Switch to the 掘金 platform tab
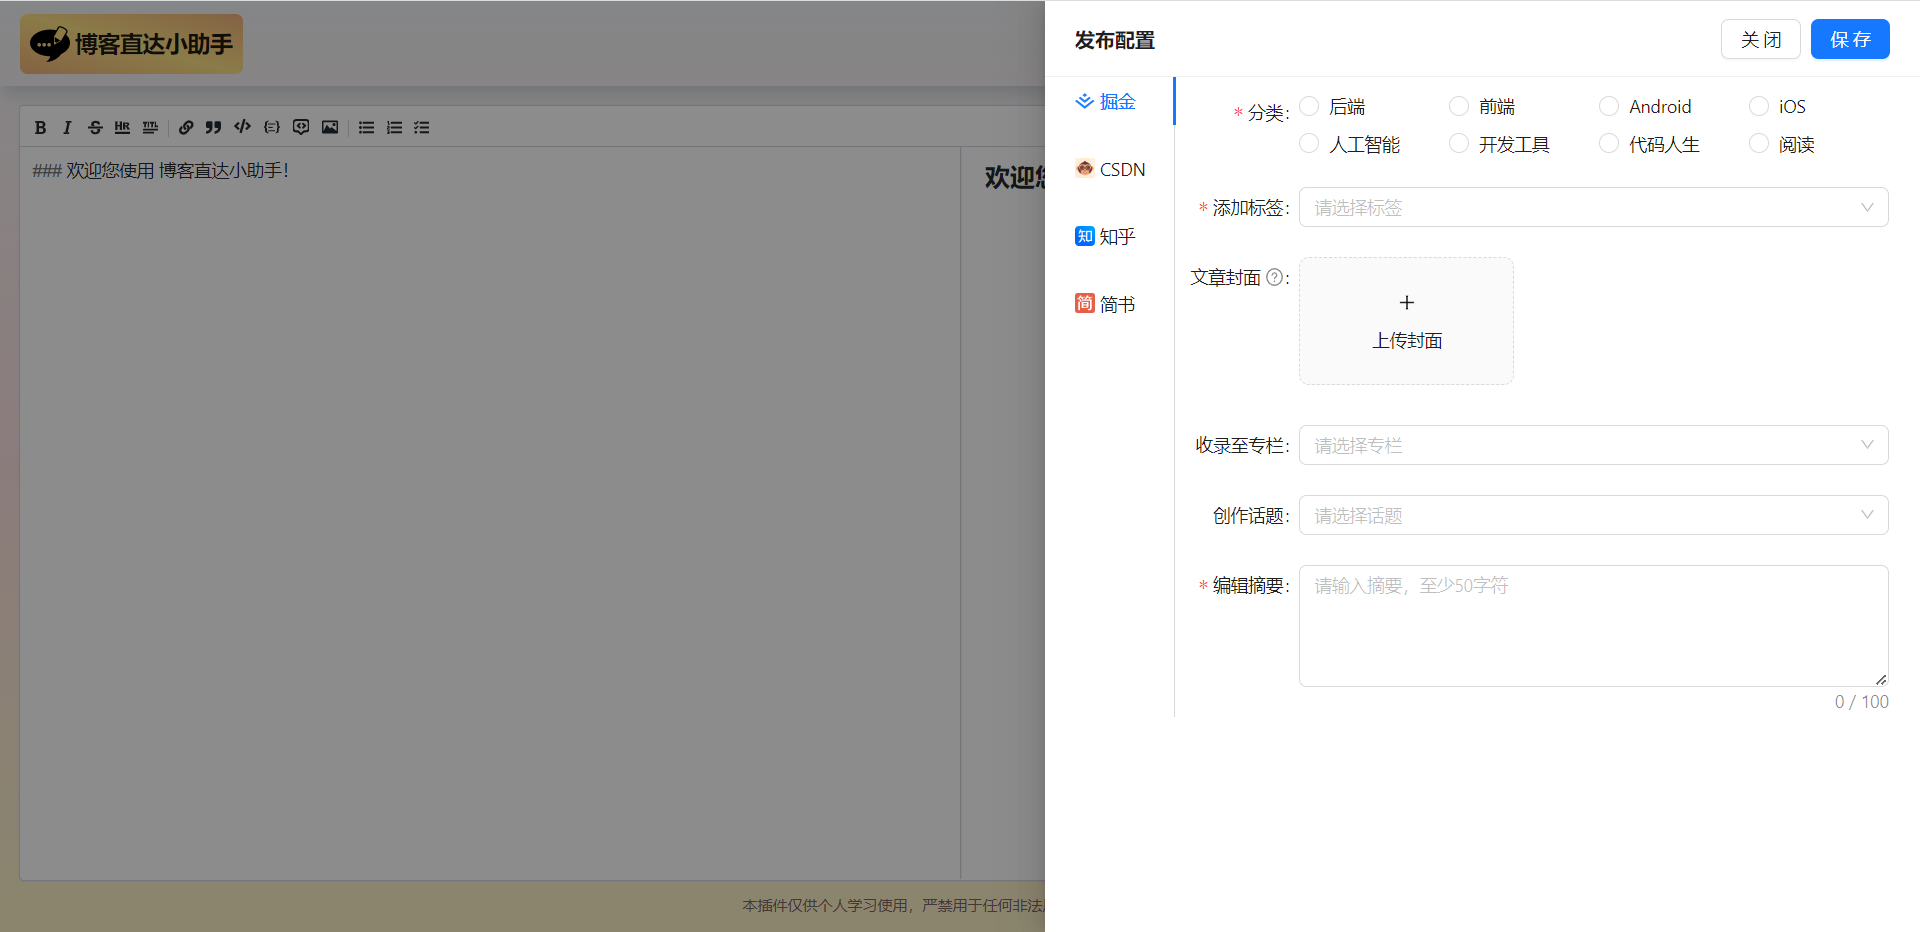The height and width of the screenshot is (932, 1920). pyautogui.click(x=1106, y=101)
